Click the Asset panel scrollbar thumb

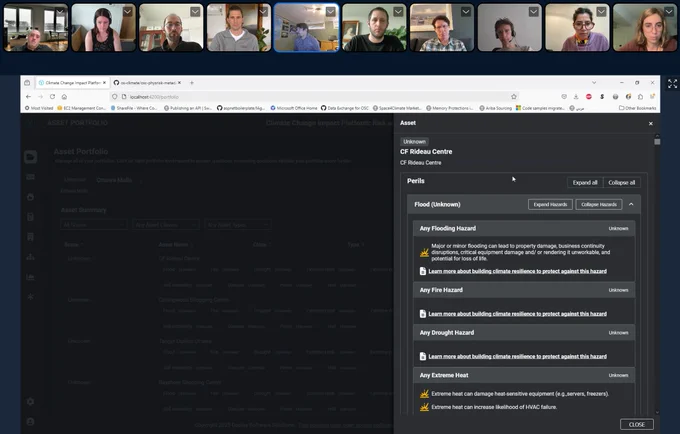pyautogui.click(x=657, y=141)
